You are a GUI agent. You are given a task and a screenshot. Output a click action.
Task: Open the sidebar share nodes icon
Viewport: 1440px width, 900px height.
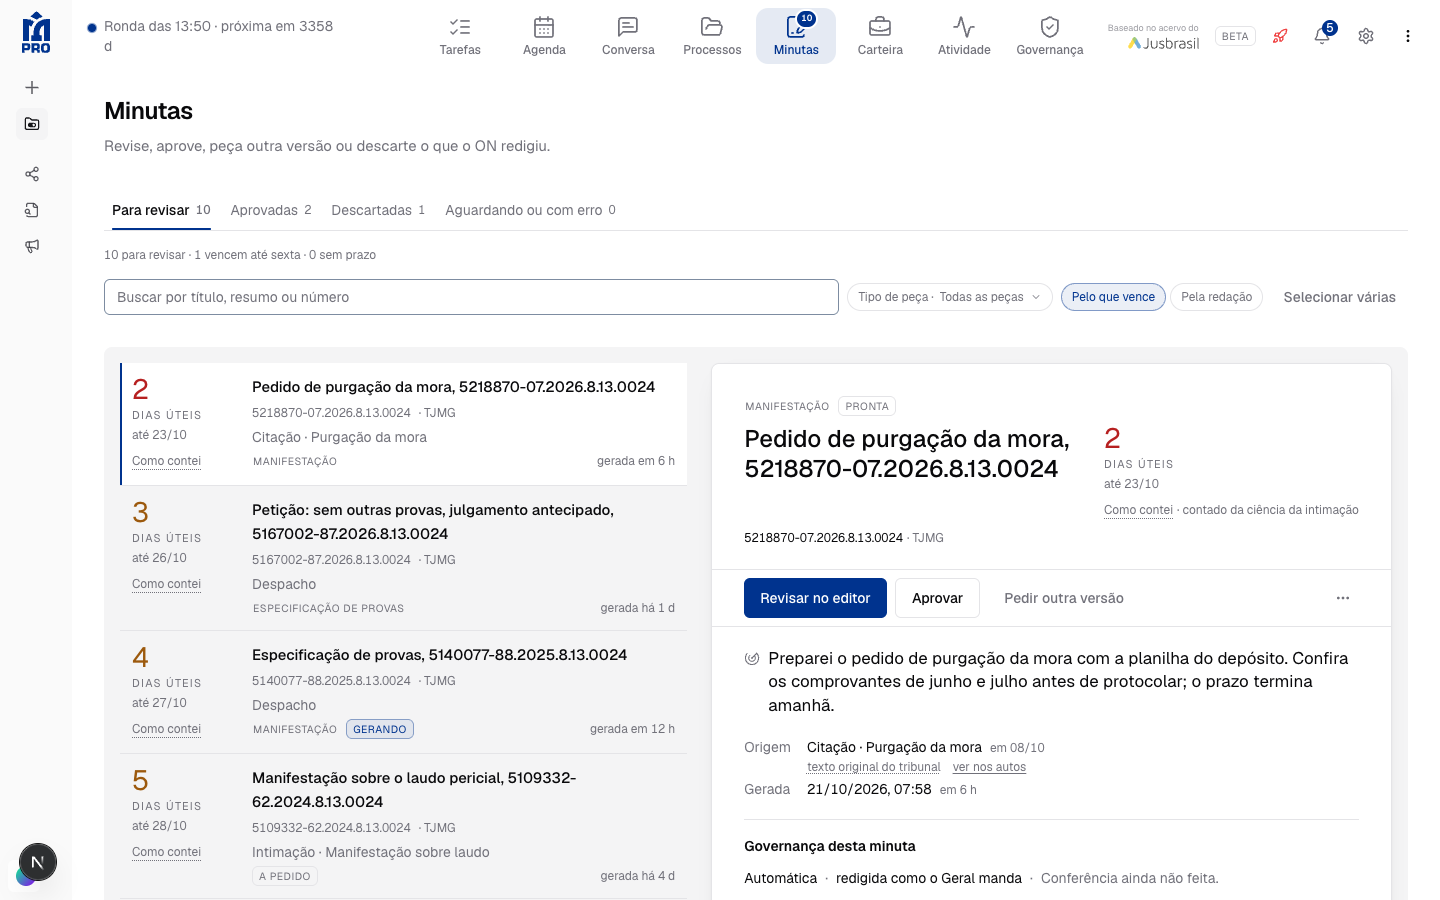click(x=32, y=174)
